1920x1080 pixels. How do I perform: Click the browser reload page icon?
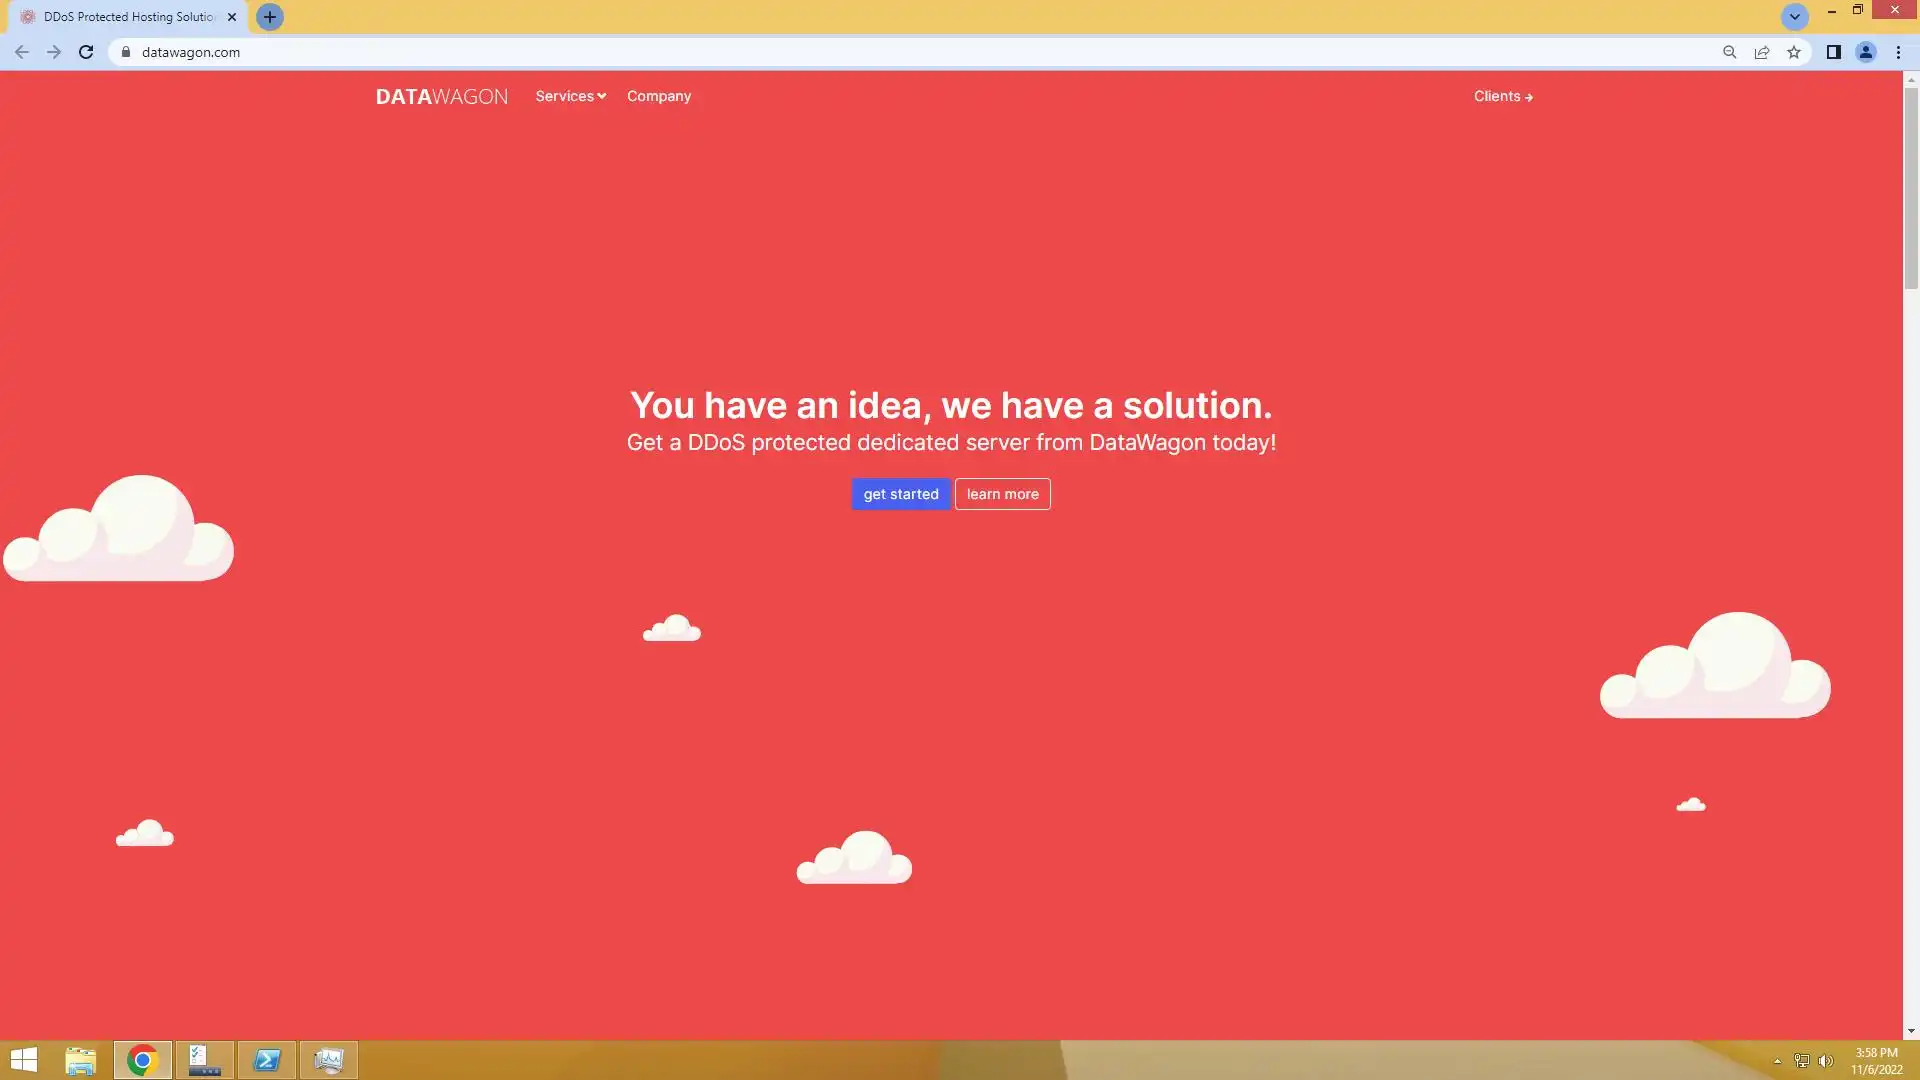tap(86, 52)
